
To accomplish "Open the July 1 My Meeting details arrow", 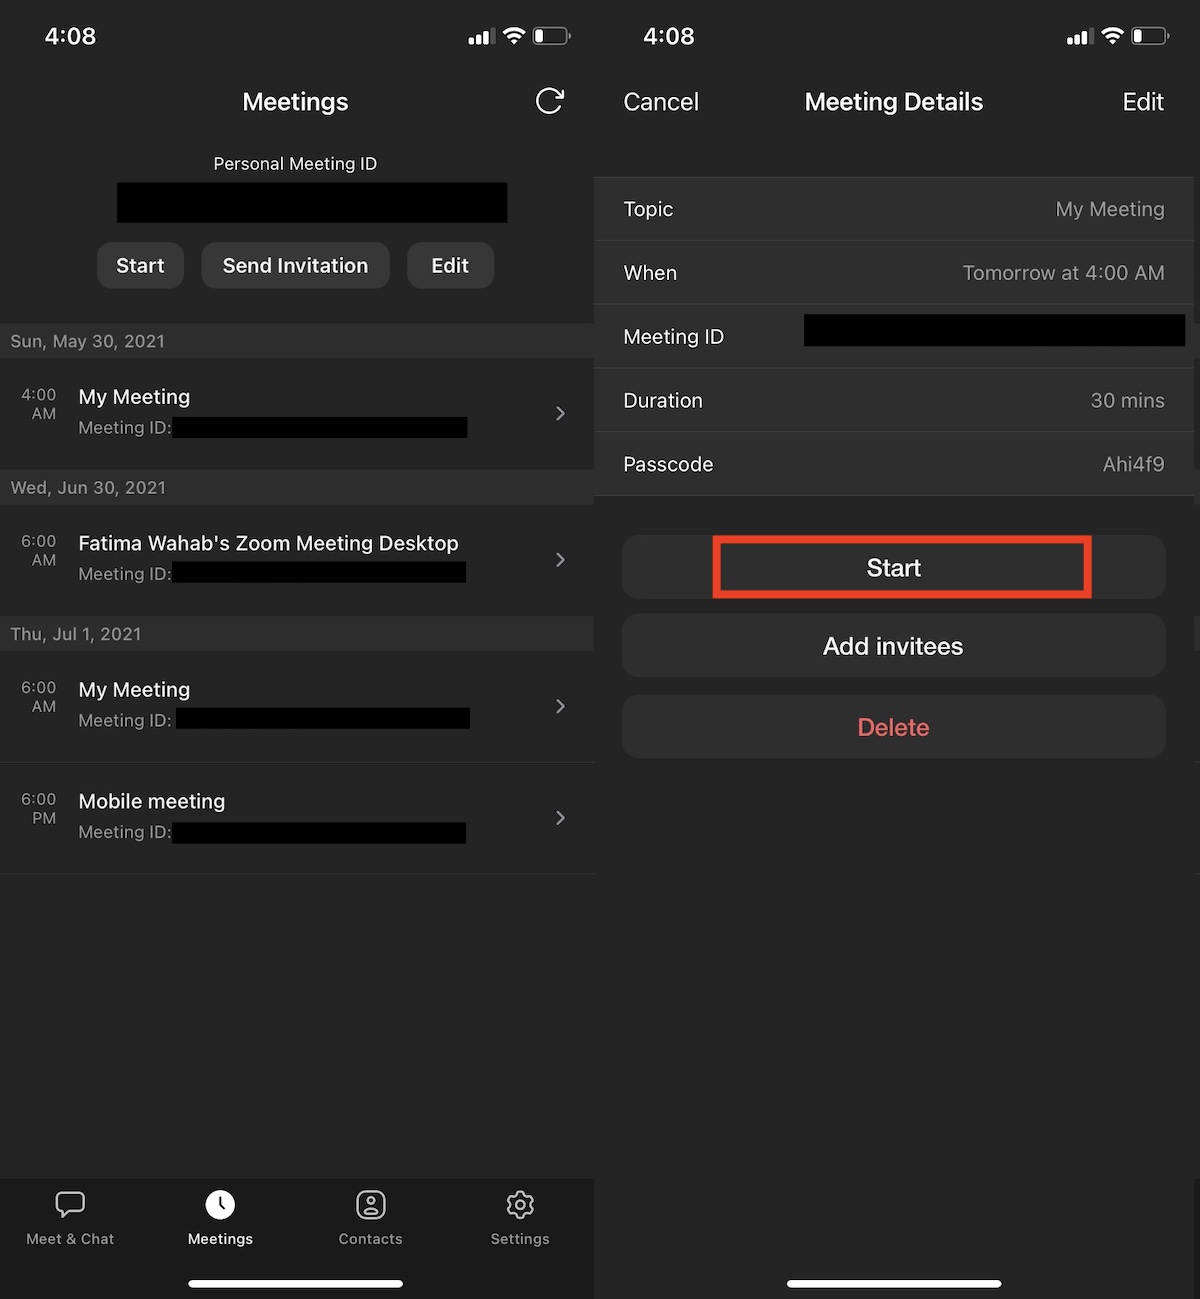I will click(x=560, y=706).
